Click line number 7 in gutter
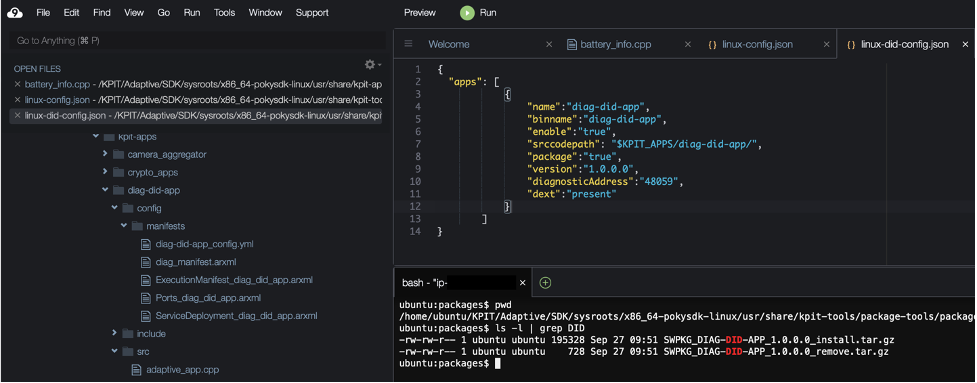The height and width of the screenshot is (383, 977). (417, 144)
